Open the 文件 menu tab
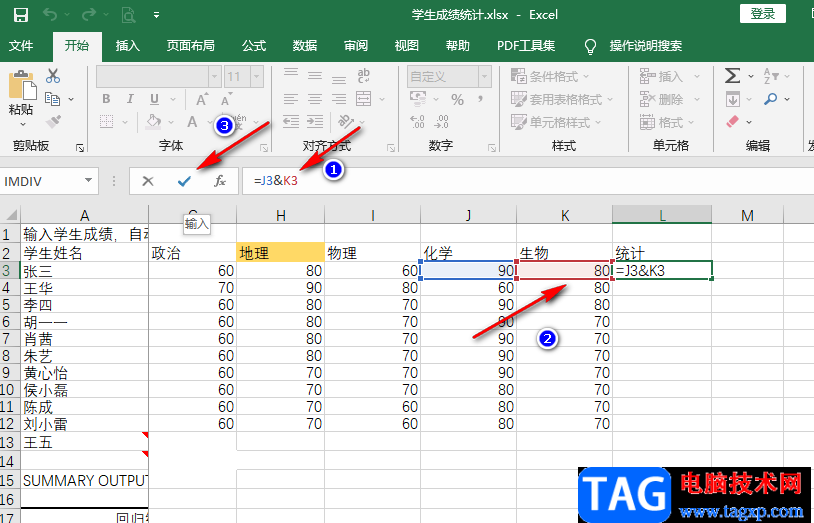 click(x=21, y=46)
